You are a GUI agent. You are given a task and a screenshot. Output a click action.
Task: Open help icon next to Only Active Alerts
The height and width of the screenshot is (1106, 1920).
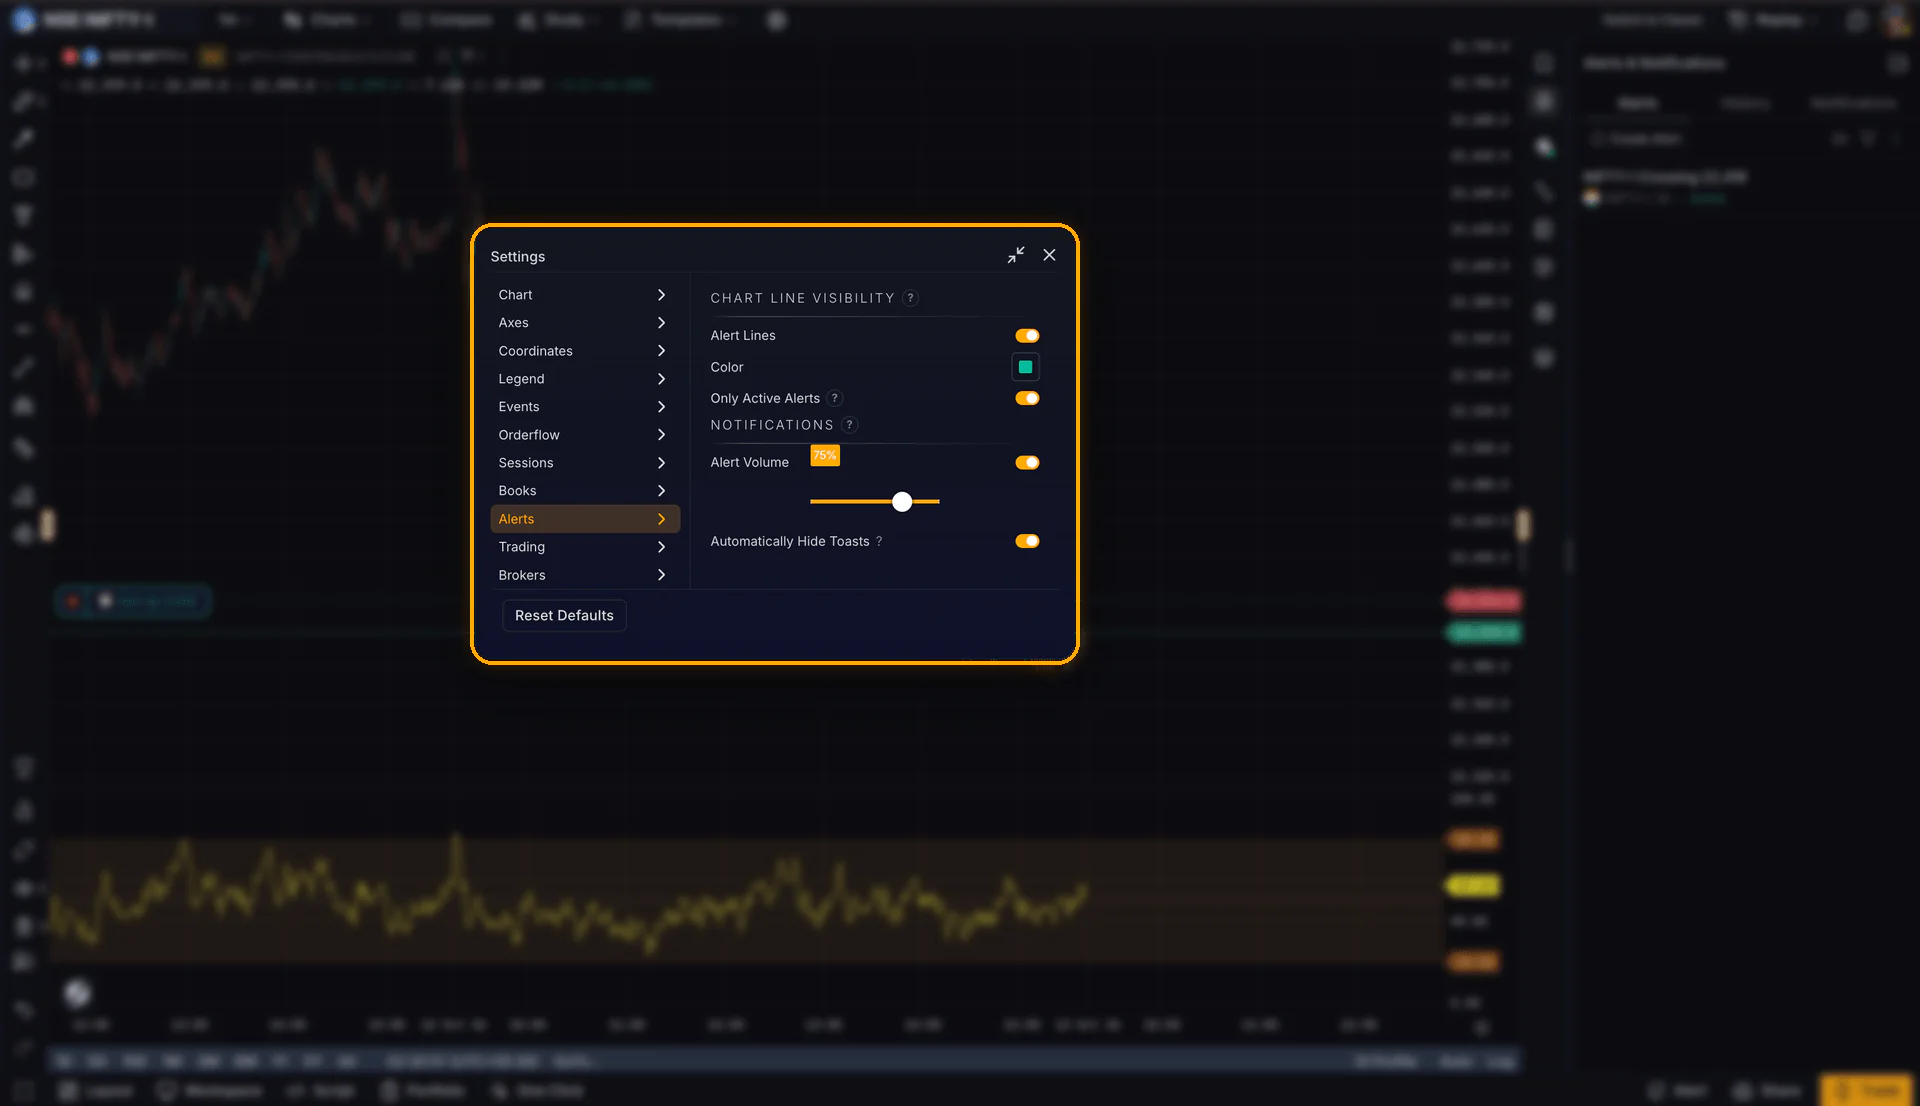[x=835, y=398]
